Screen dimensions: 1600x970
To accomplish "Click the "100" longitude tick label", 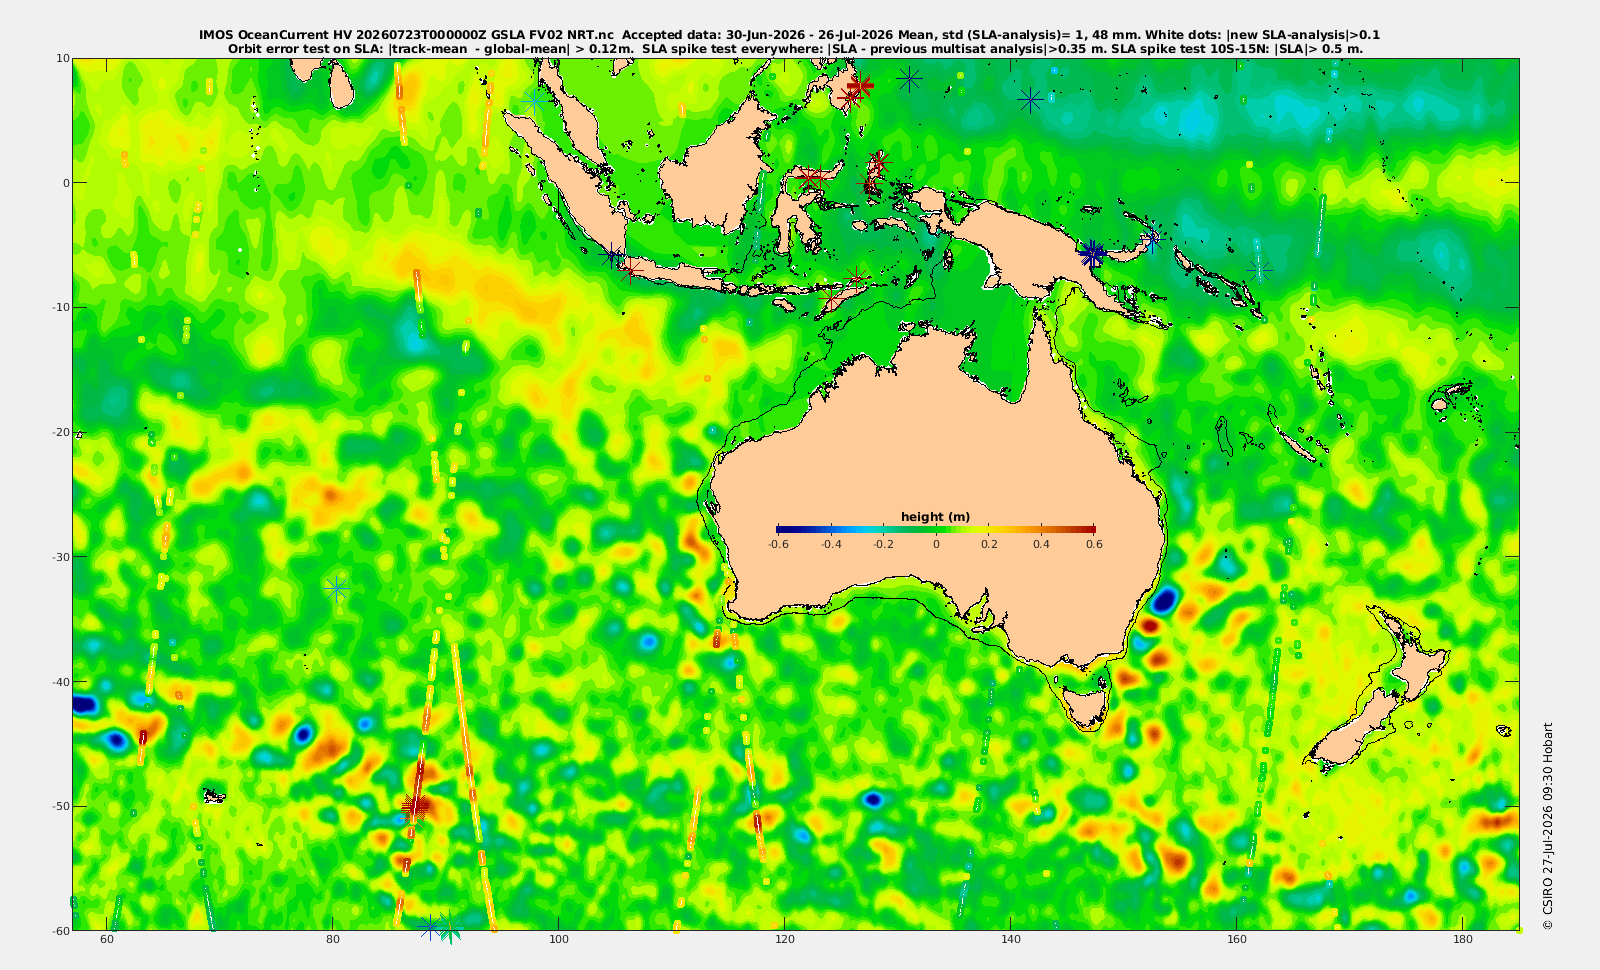I will (559, 940).
